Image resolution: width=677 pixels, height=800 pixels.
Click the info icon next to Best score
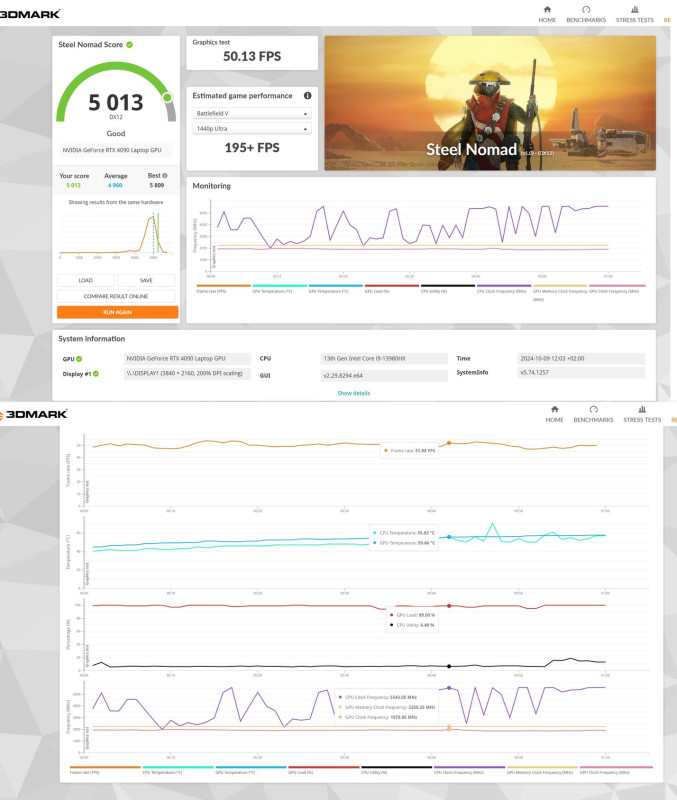[165, 176]
